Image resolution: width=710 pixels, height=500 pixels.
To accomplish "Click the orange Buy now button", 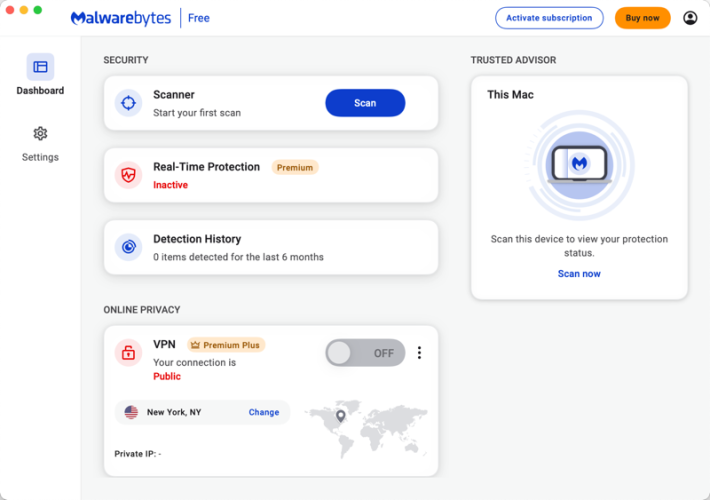I will [x=643, y=18].
